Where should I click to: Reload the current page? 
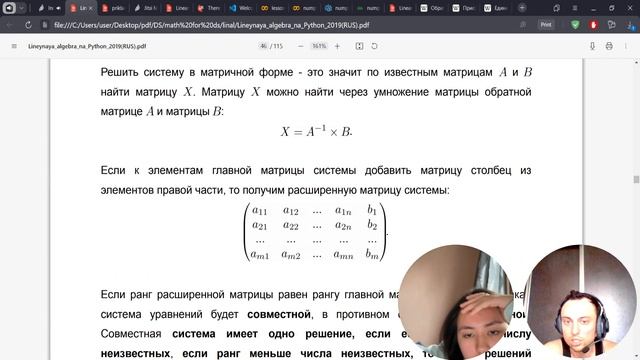click(28, 25)
